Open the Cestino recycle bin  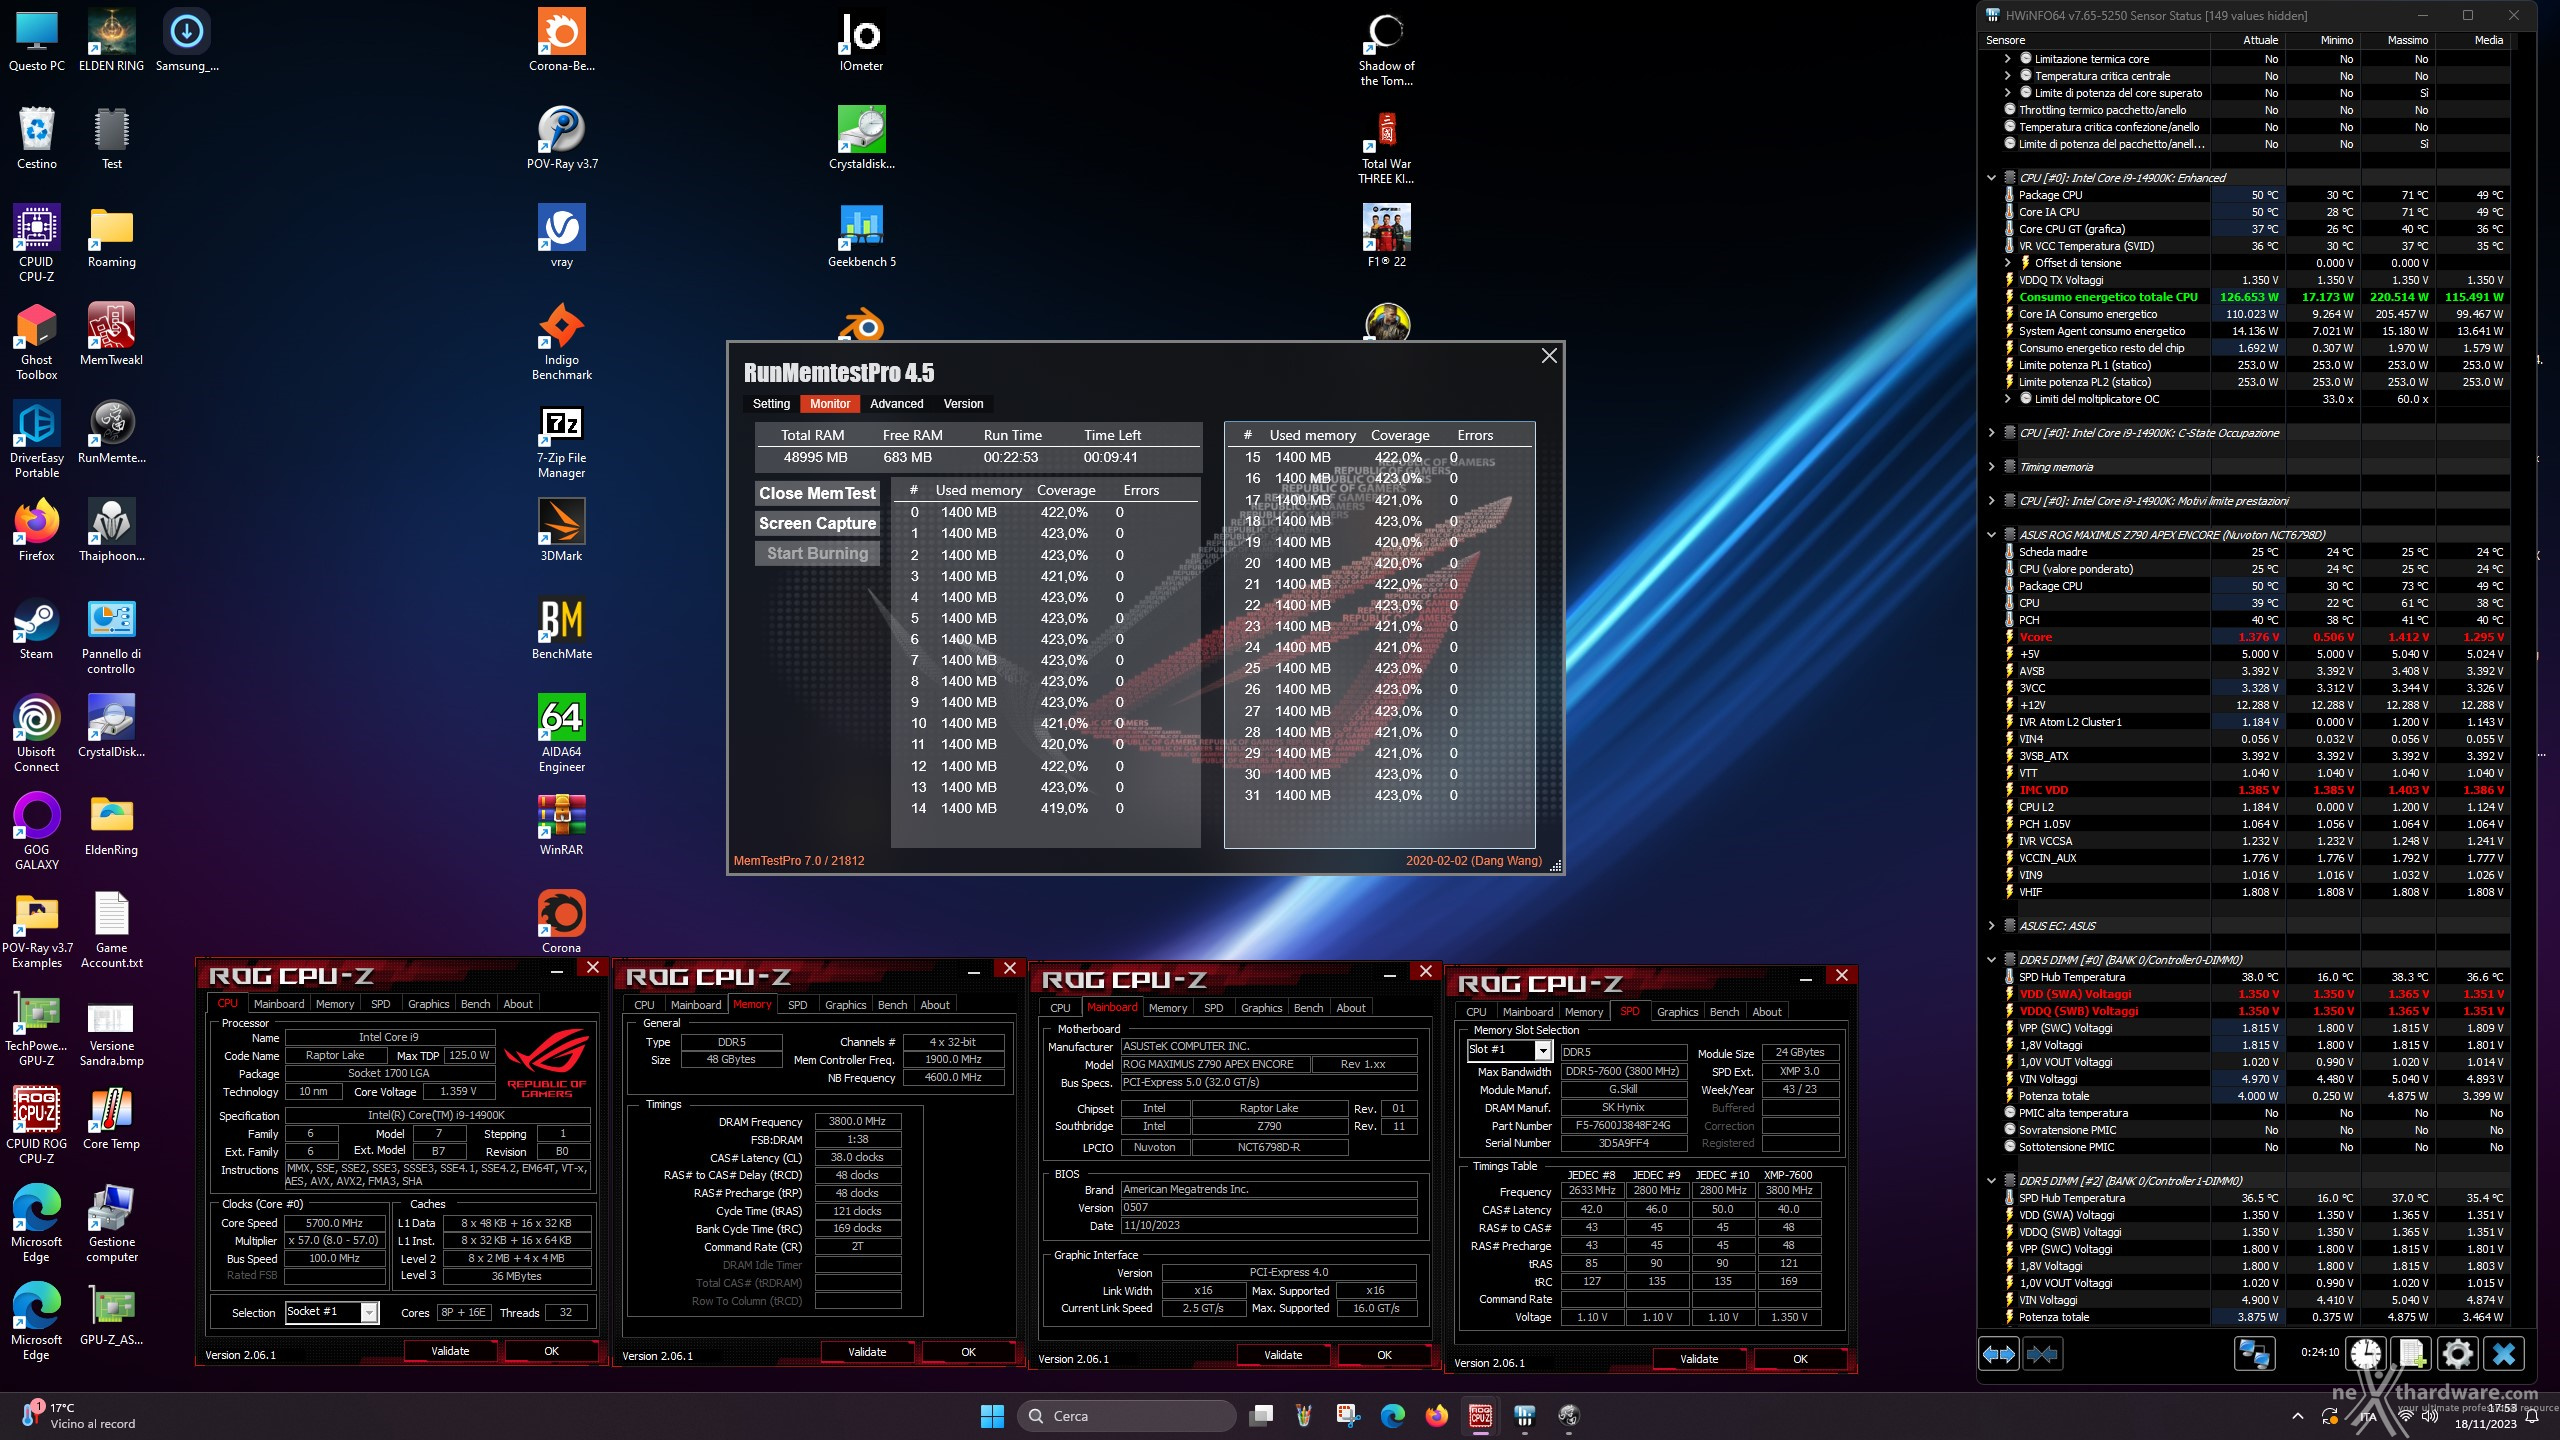(37, 138)
